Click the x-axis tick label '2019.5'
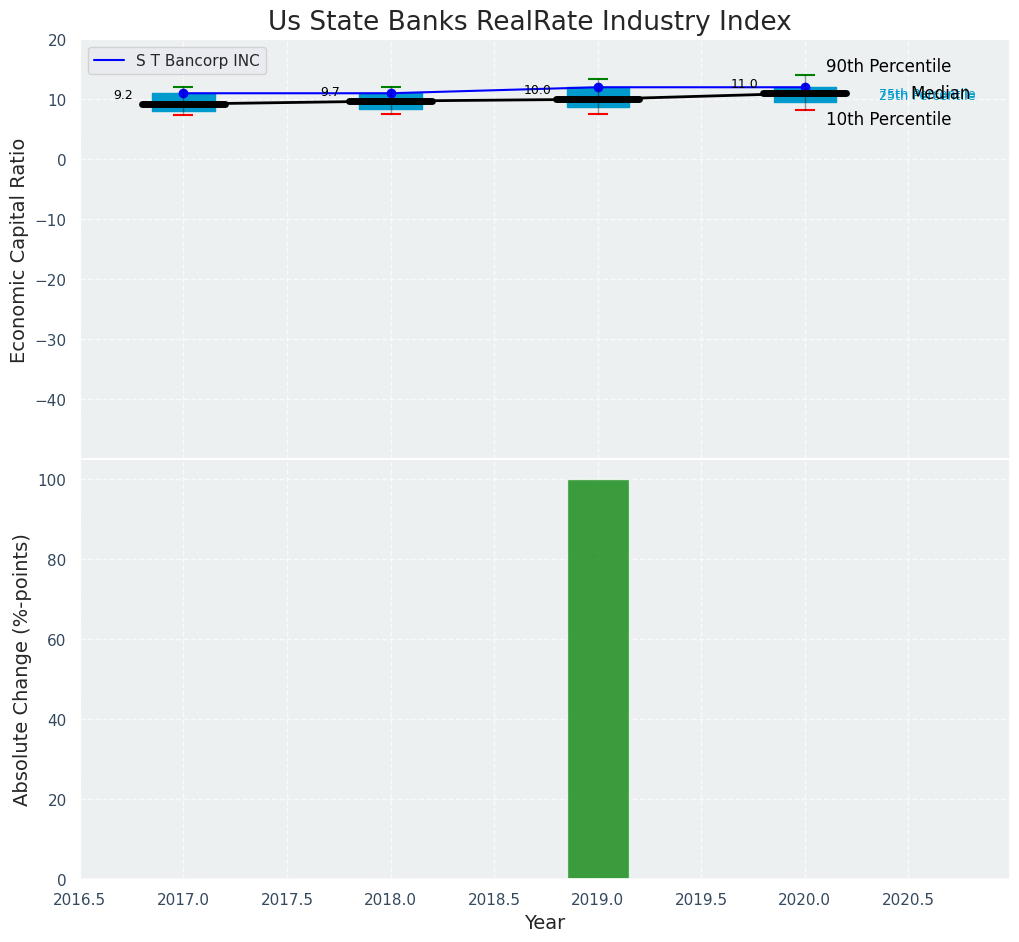1019x942 pixels. tap(701, 900)
